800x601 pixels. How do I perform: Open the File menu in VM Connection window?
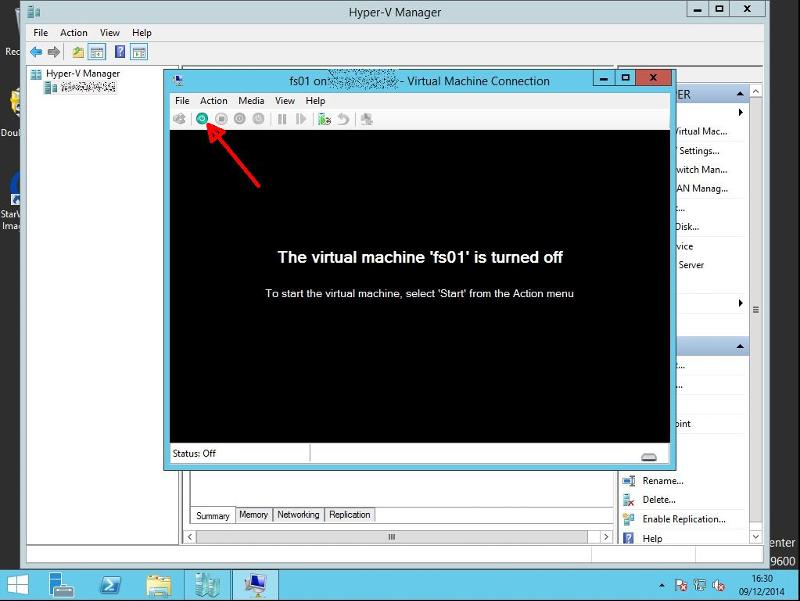182,101
